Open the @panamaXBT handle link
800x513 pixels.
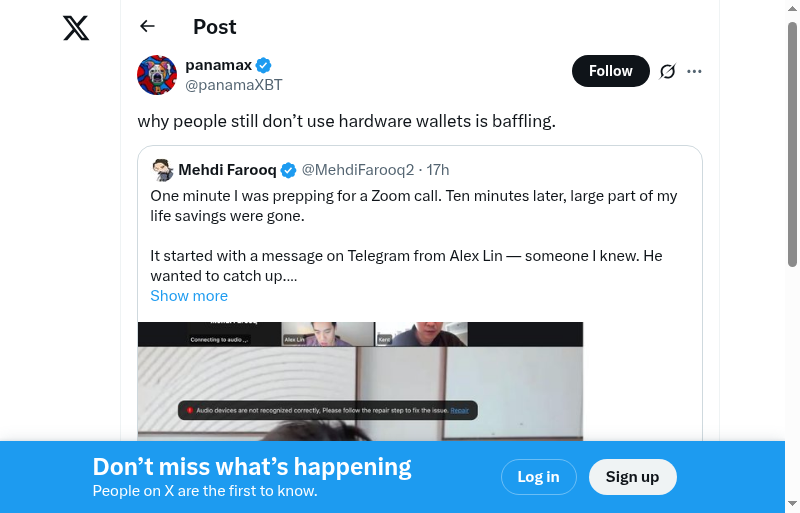click(234, 85)
